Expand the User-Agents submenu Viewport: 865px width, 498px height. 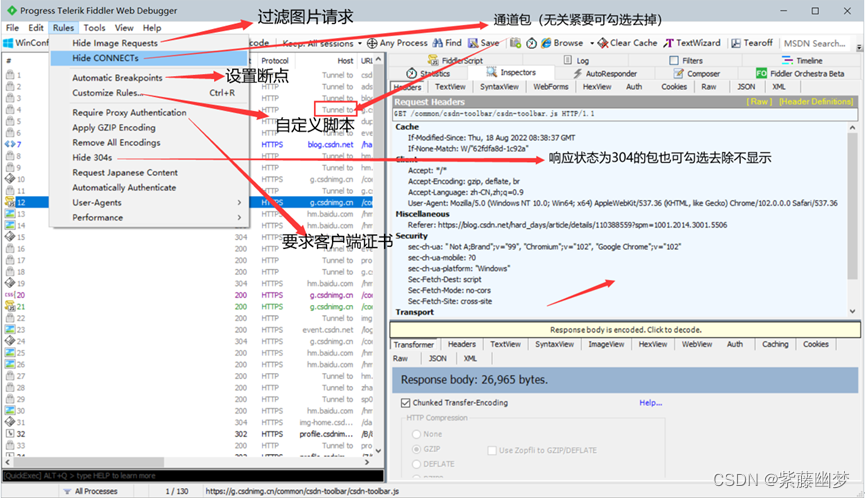[x=149, y=202]
